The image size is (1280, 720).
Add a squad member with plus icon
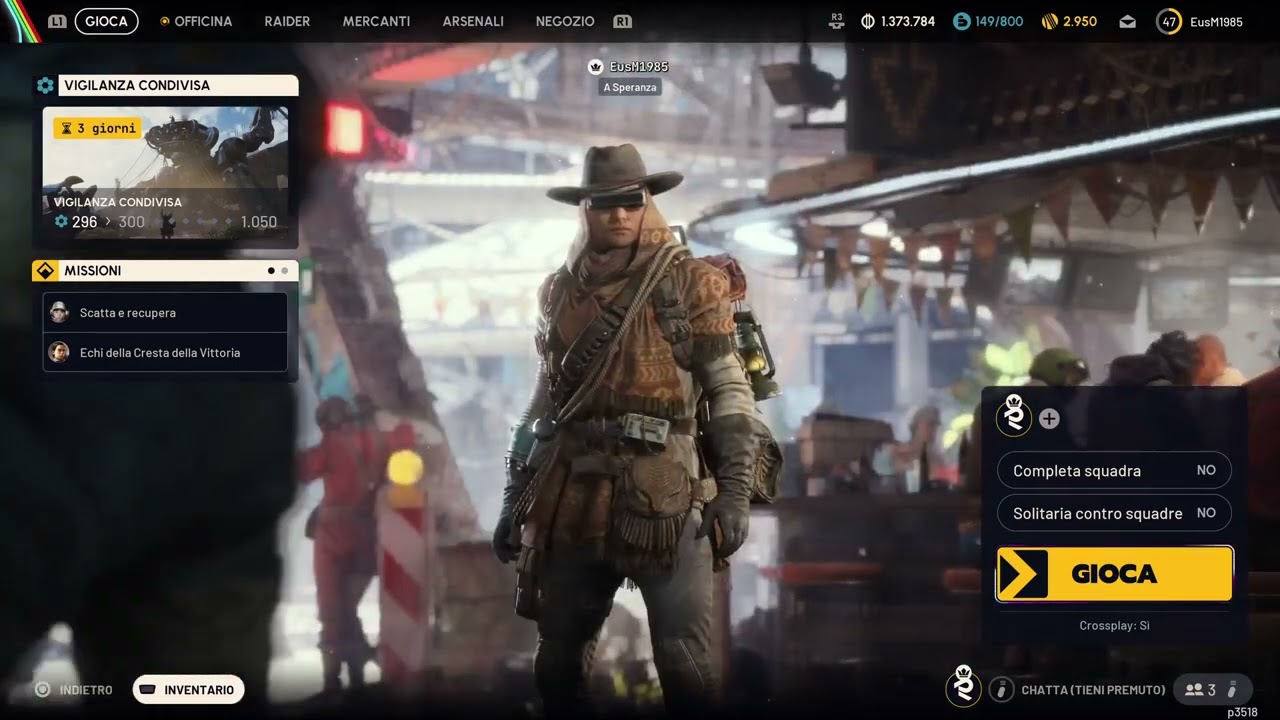pyautogui.click(x=1049, y=419)
